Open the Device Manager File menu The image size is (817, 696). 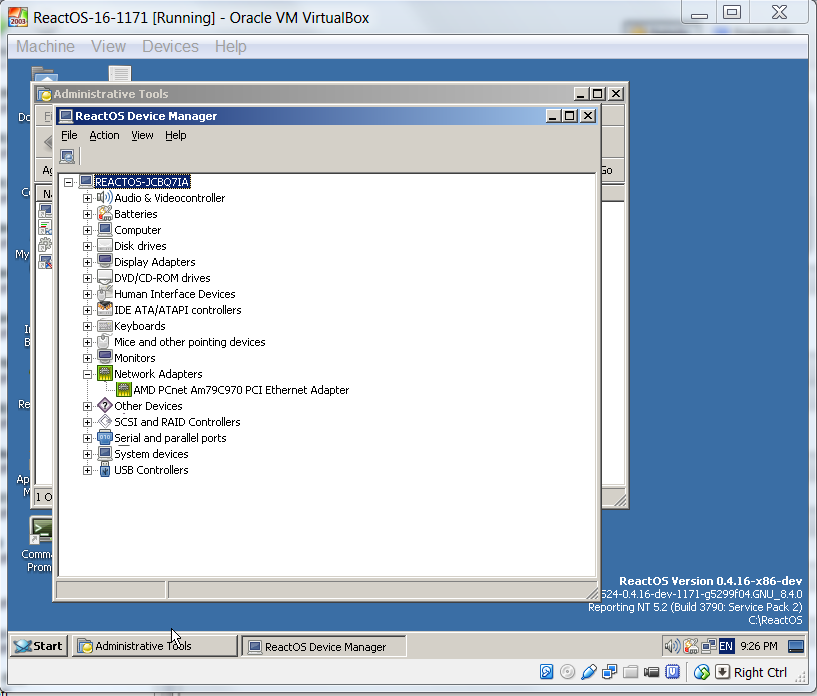pos(69,135)
